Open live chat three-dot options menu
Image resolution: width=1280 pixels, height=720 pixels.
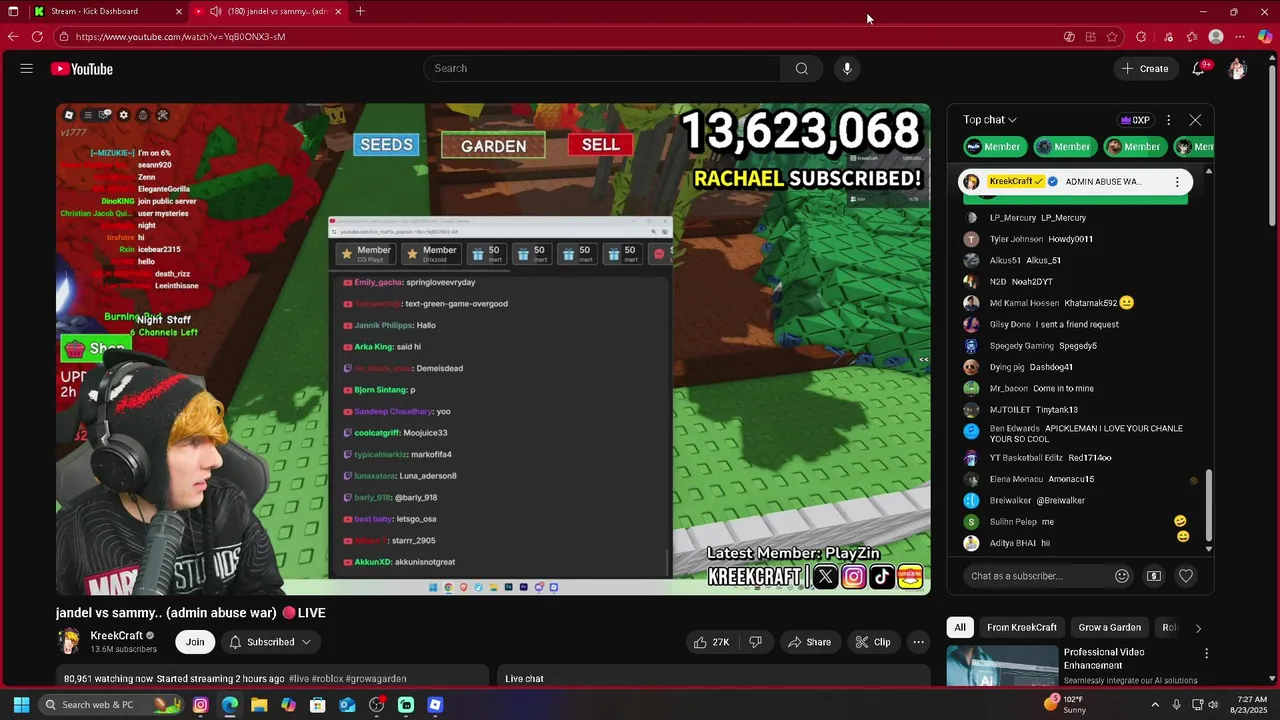1168,120
